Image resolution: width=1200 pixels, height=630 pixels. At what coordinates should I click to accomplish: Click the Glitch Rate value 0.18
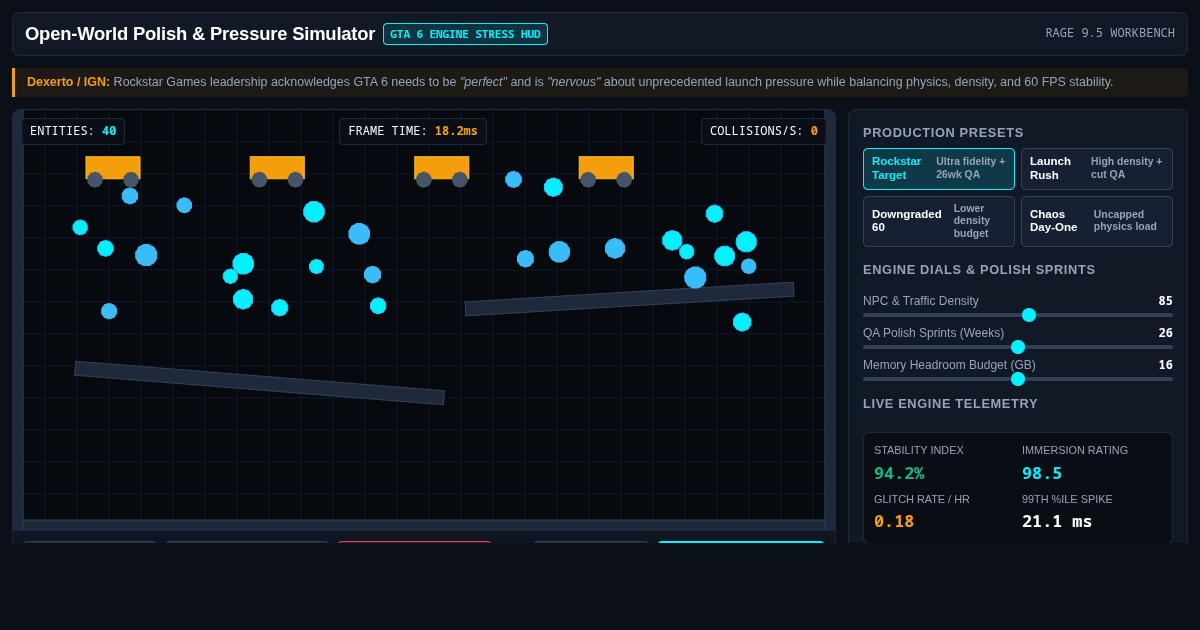[894, 521]
